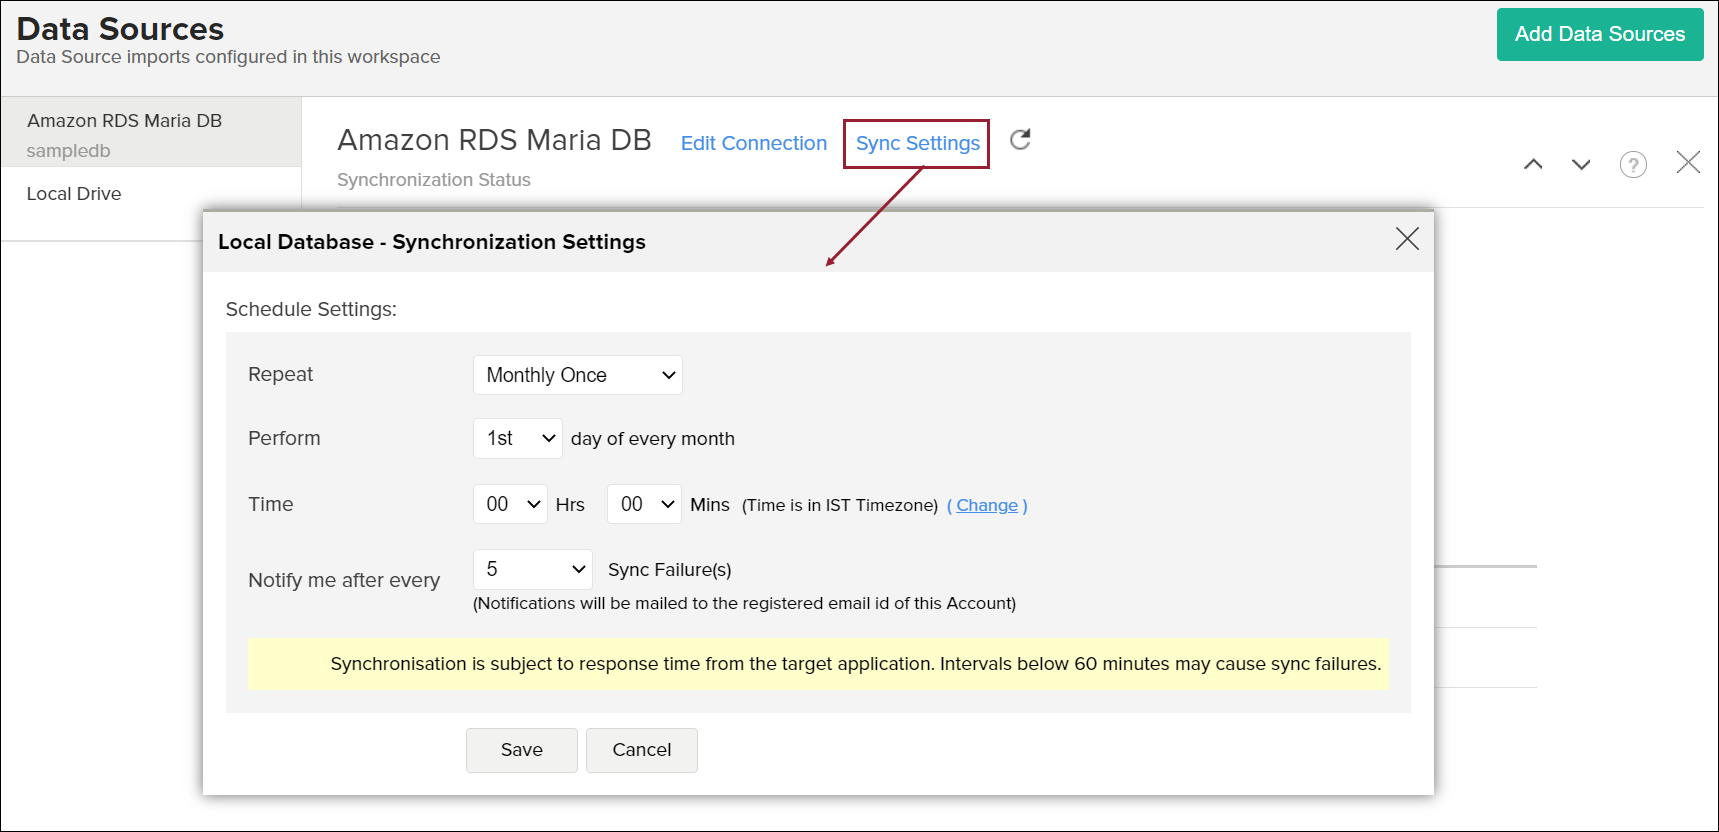Select Local Drive data source
The height and width of the screenshot is (832, 1719).
(74, 194)
